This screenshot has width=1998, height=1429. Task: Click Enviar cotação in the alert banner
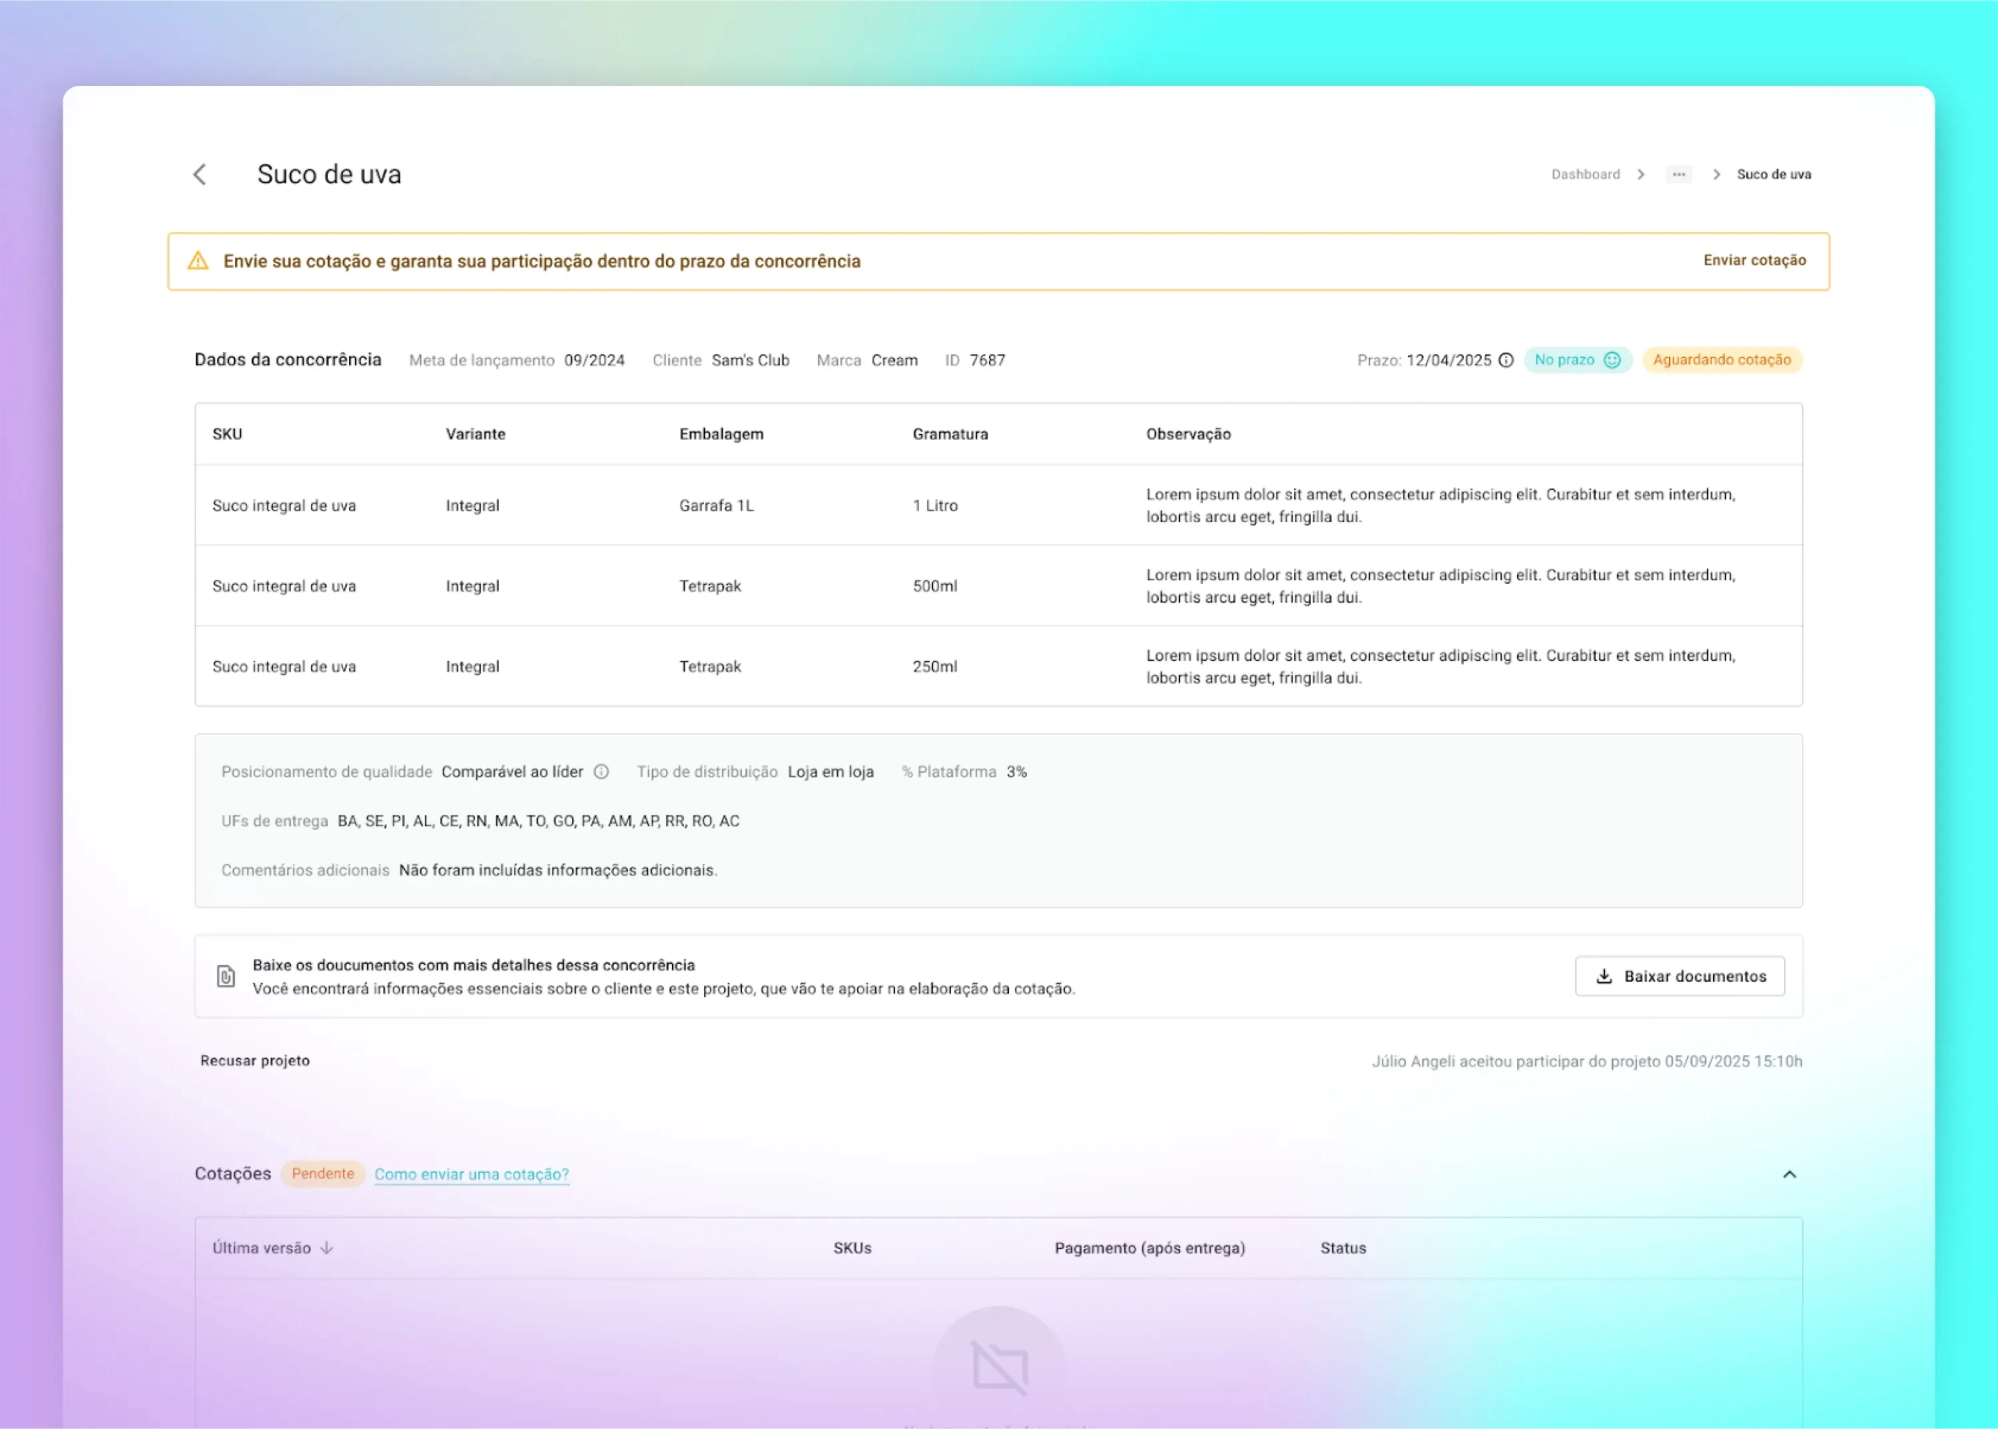tap(1754, 260)
